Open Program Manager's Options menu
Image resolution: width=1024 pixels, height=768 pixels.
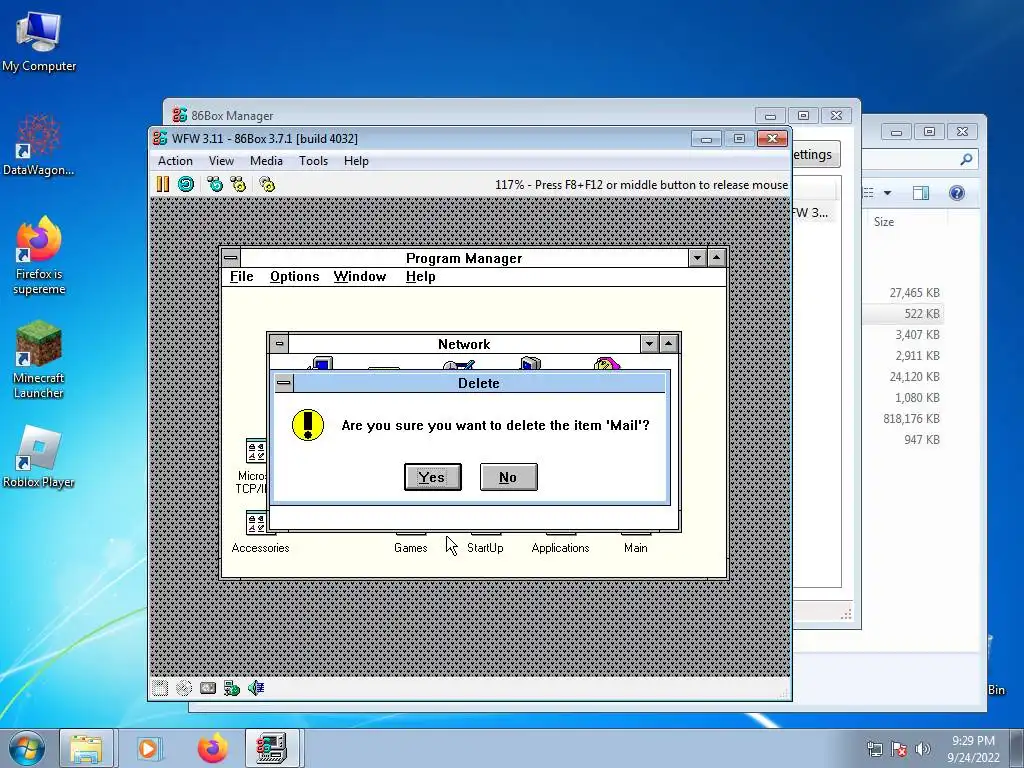pyautogui.click(x=295, y=276)
